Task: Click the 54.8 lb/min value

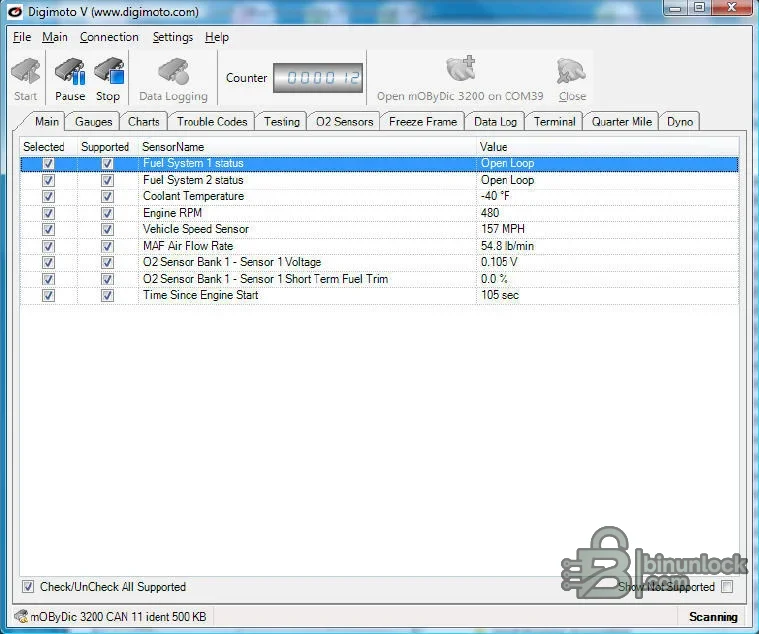Action: pyautogui.click(x=507, y=246)
